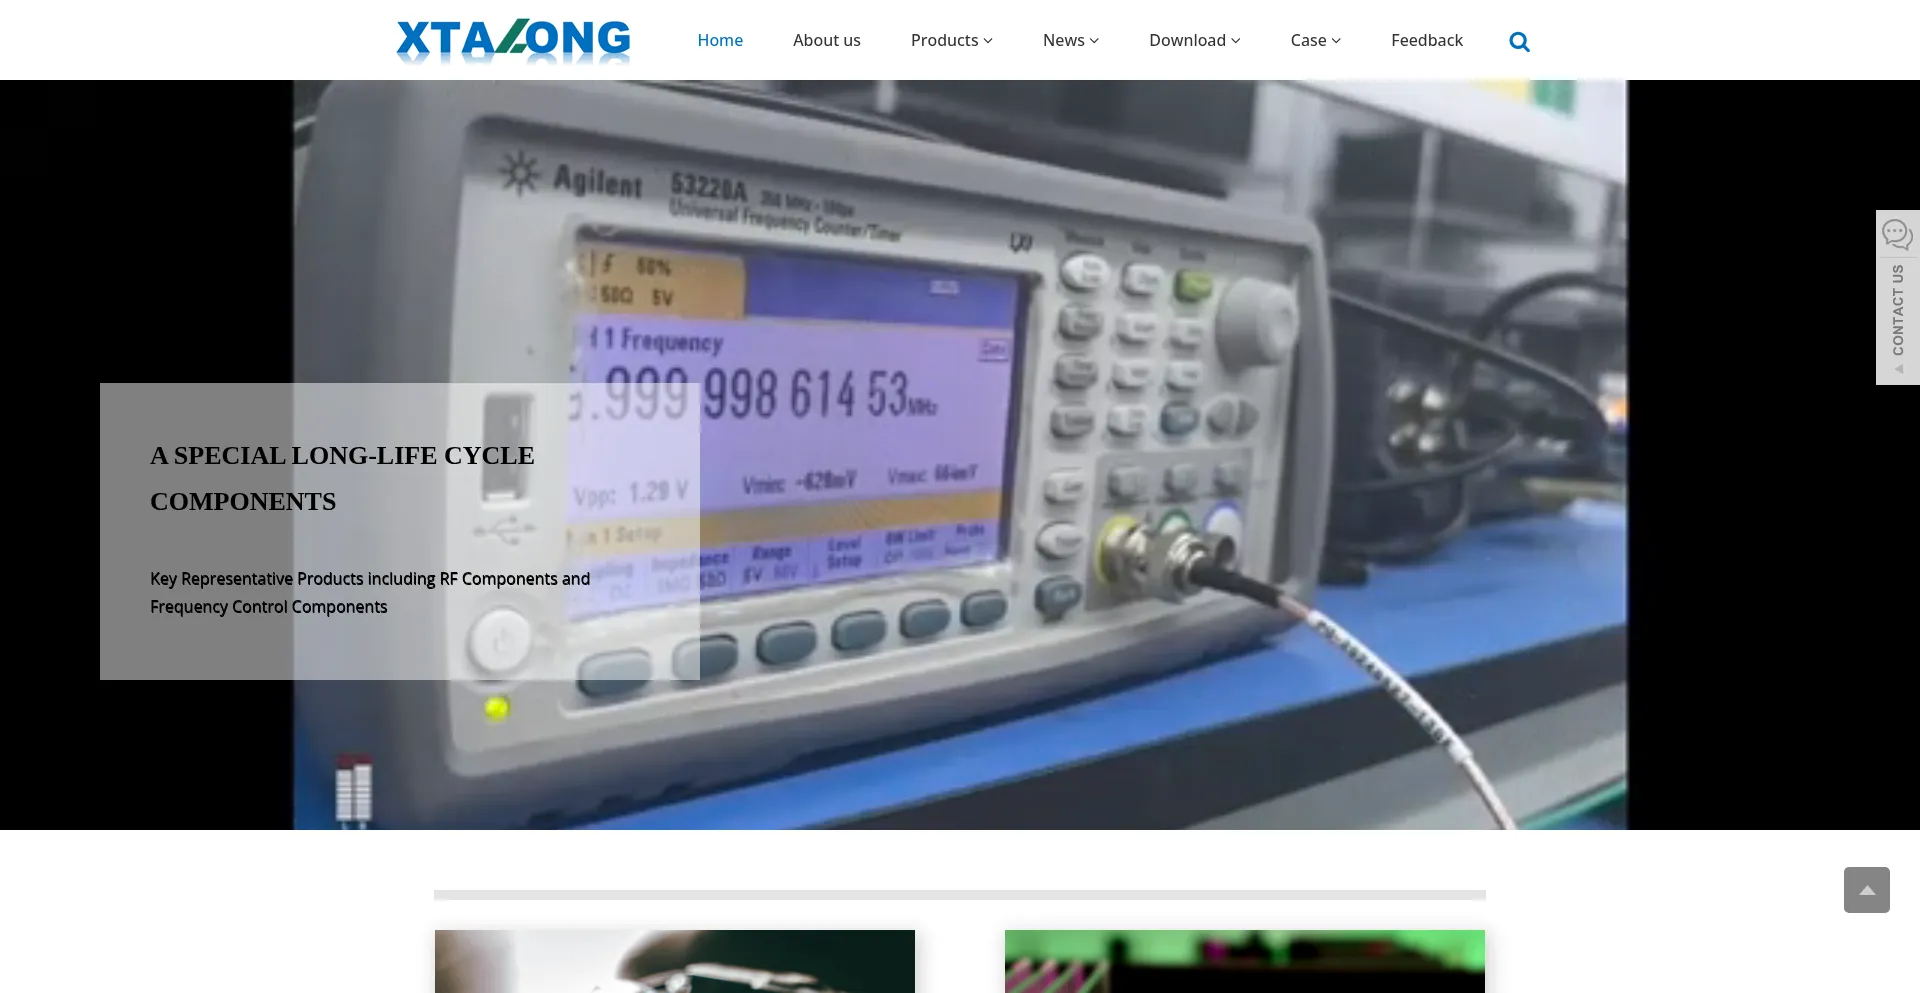Click the Case menu label
This screenshot has width=1920, height=993.
(1307, 40)
